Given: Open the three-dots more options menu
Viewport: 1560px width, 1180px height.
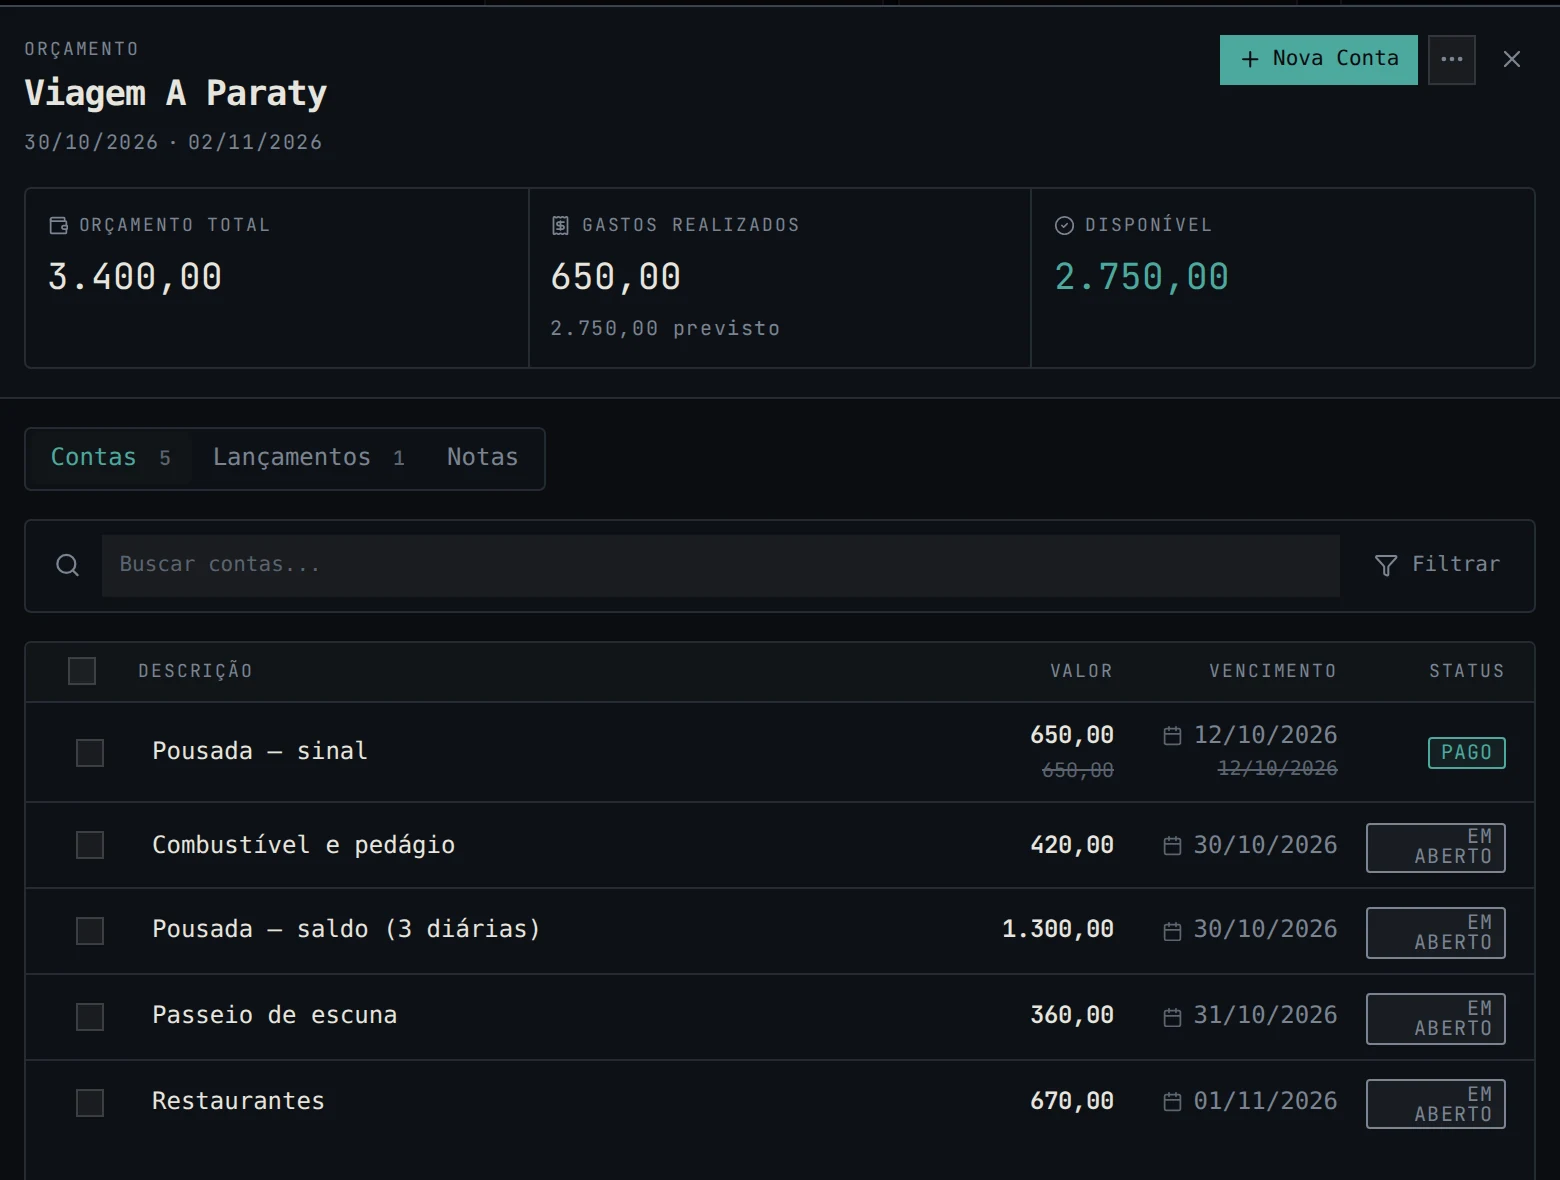Looking at the screenshot, I should tap(1451, 60).
